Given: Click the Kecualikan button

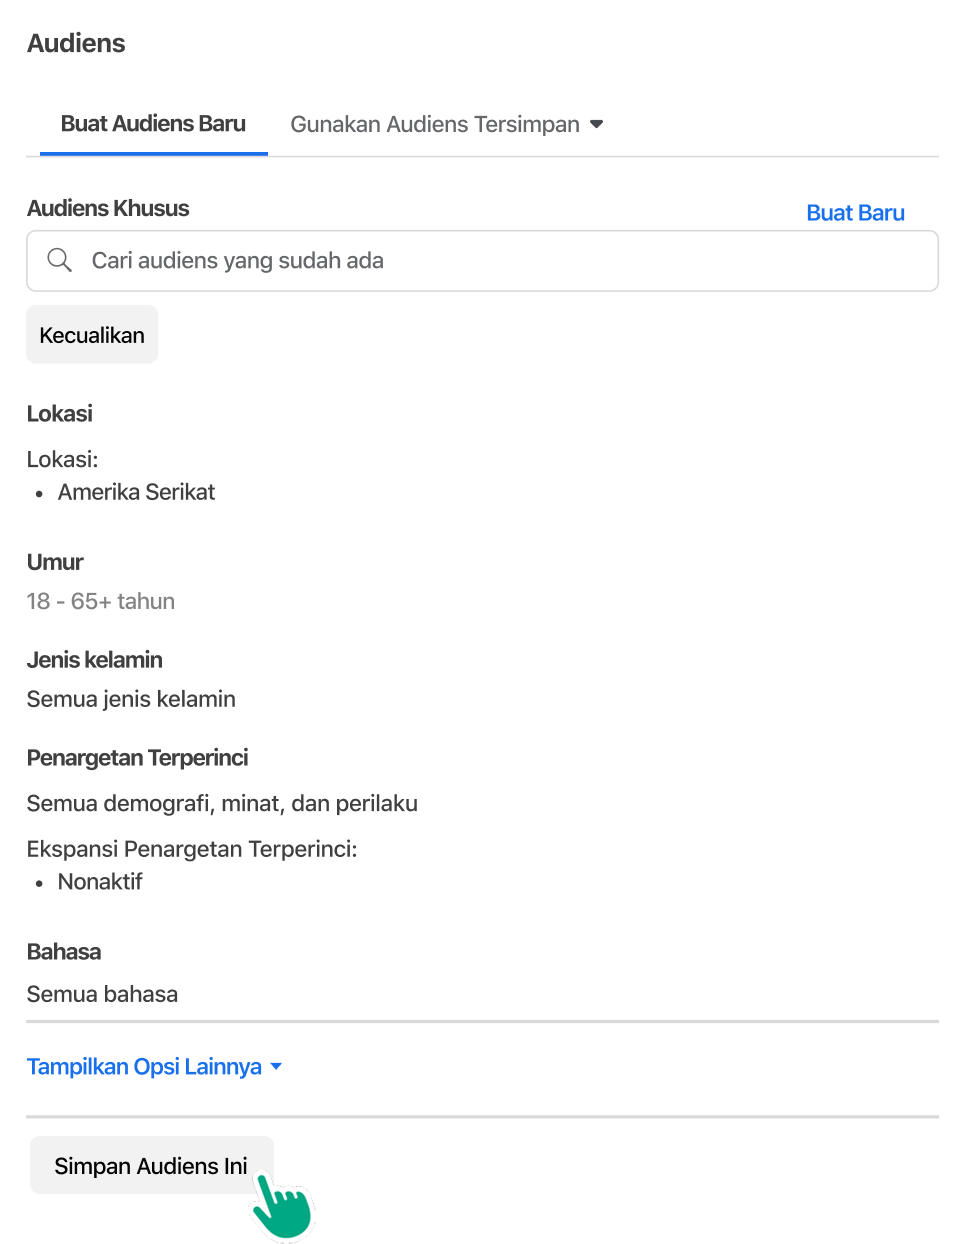Looking at the screenshot, I should 92,335.
